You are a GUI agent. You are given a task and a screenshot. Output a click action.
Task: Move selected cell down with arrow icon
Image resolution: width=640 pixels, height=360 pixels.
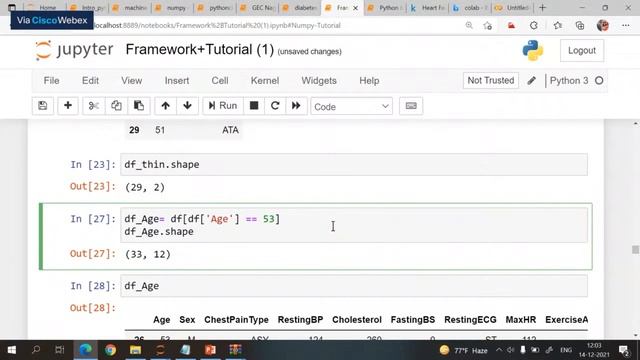coord(187,106)
